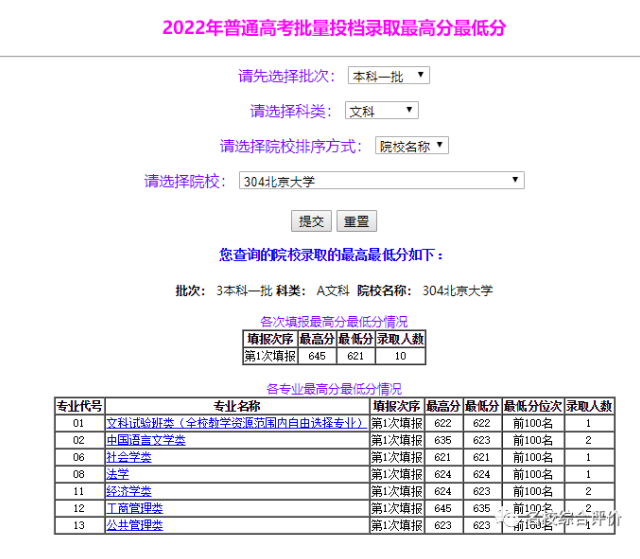
Task: Open the 文科 subject category dropdown
Action: pos(382,111)
